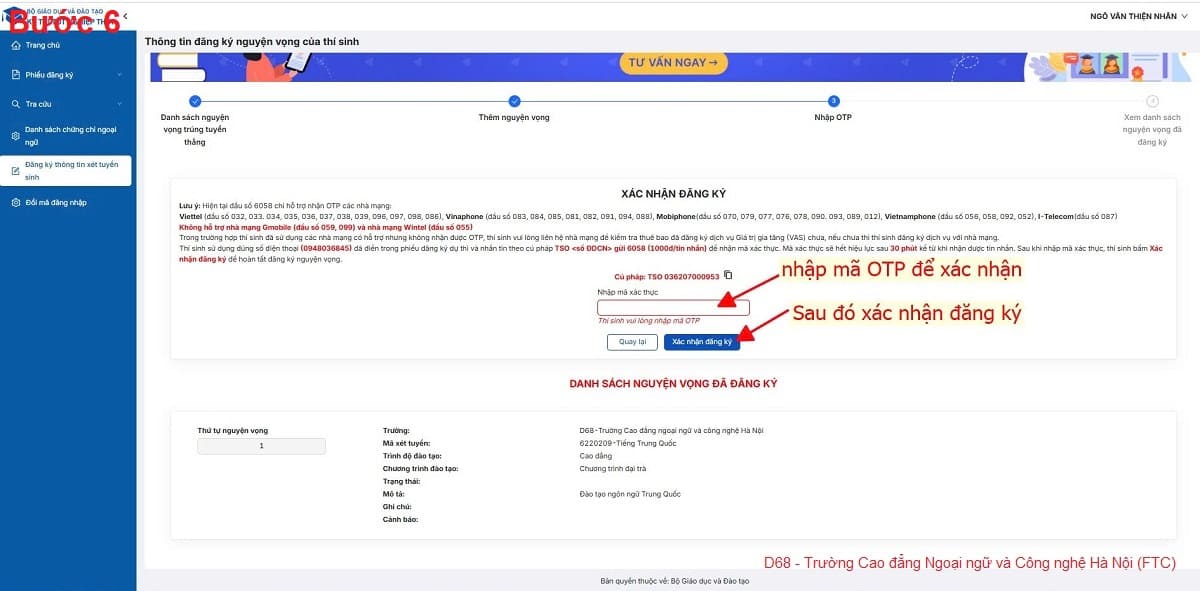Copy the TSO syntax with the copy icon

tap(728, 275)
